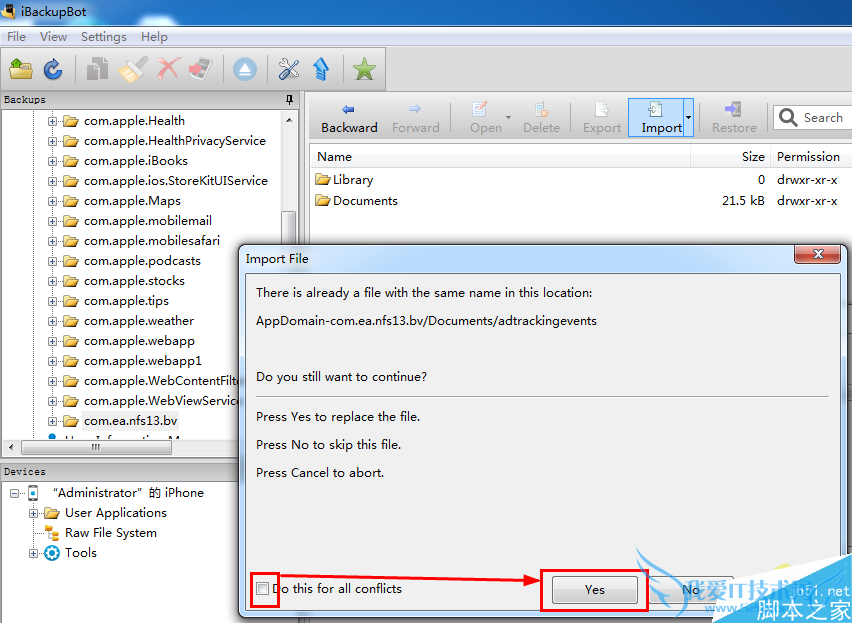Click the Forward navigation button
Image resolution: width=852 pixels, height=623 pixels.
pos(416,118)
